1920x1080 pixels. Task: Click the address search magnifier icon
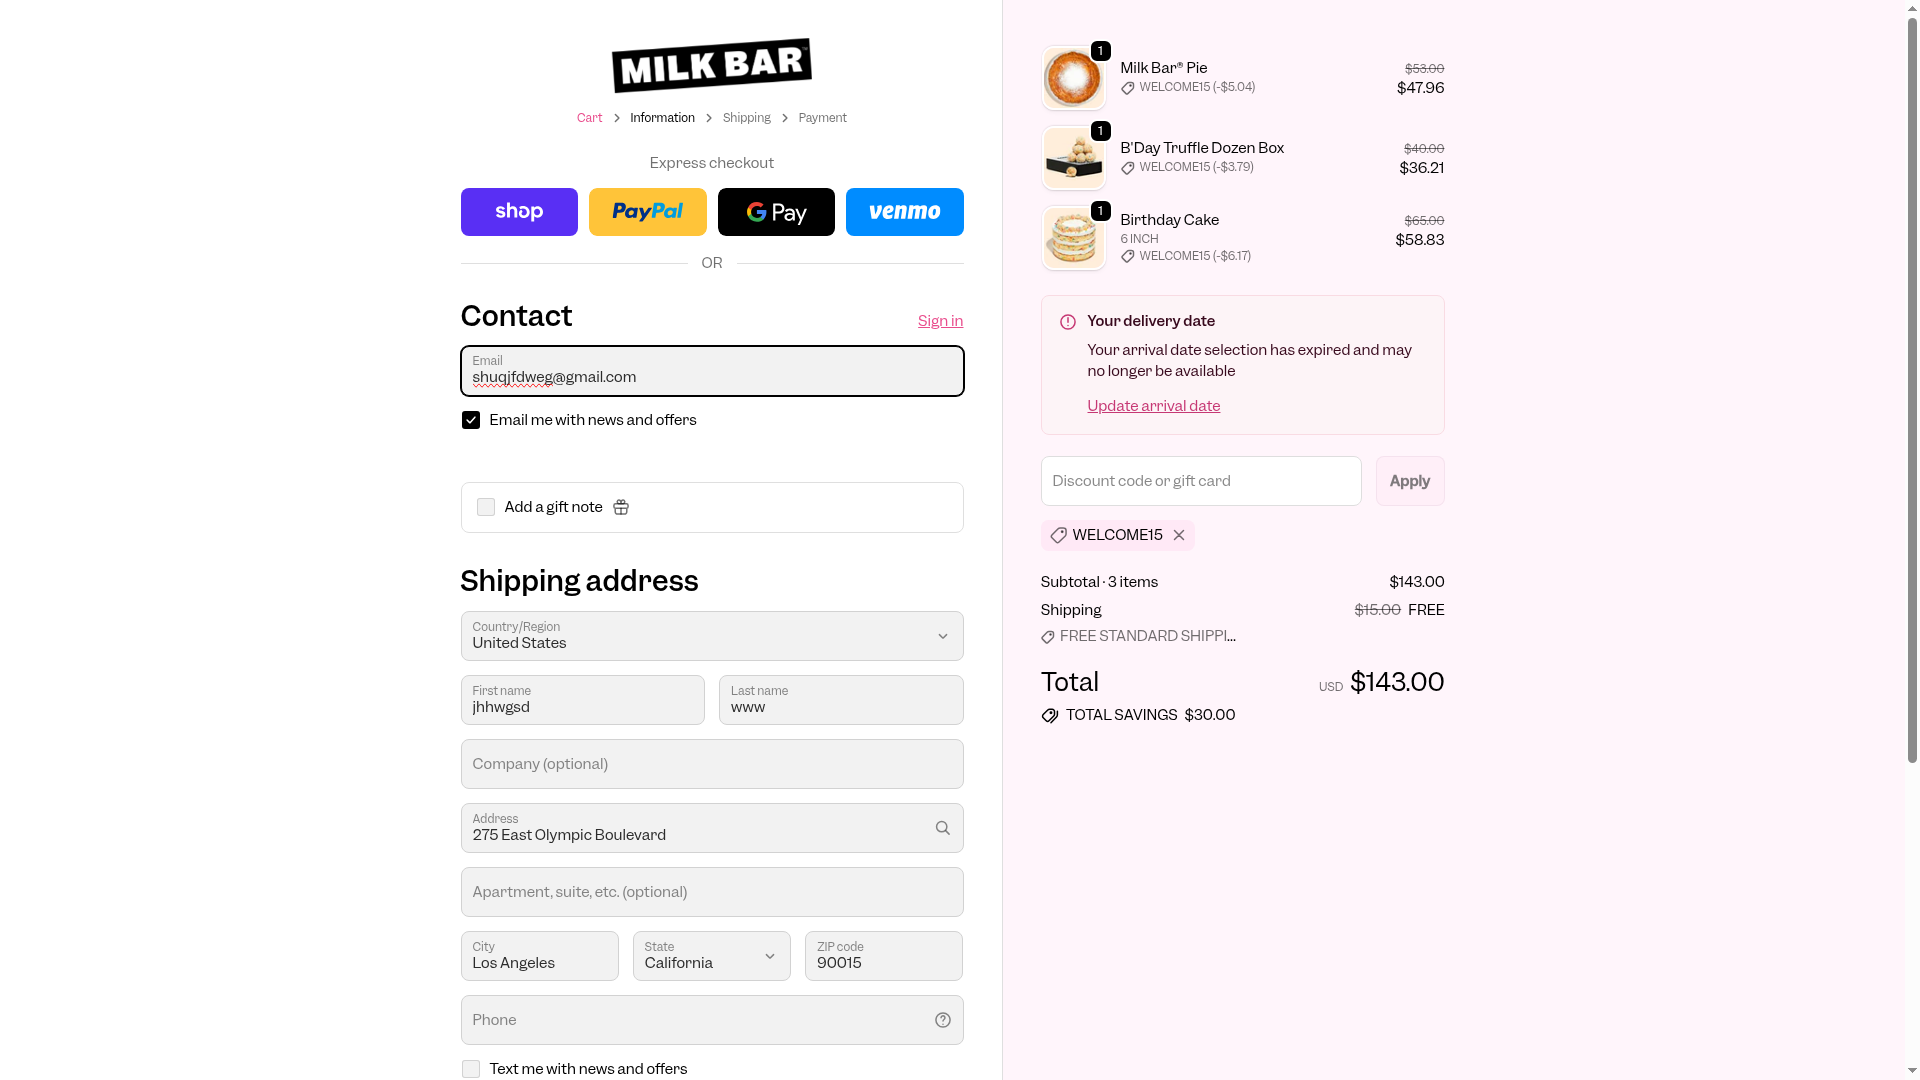(x=942, y=828)
